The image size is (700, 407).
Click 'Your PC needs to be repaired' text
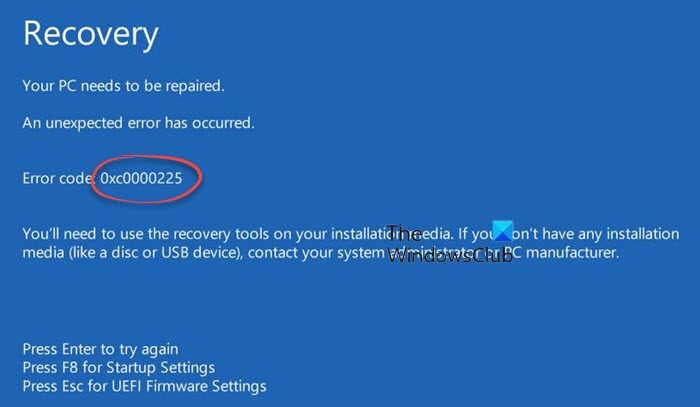click(124, 85)
